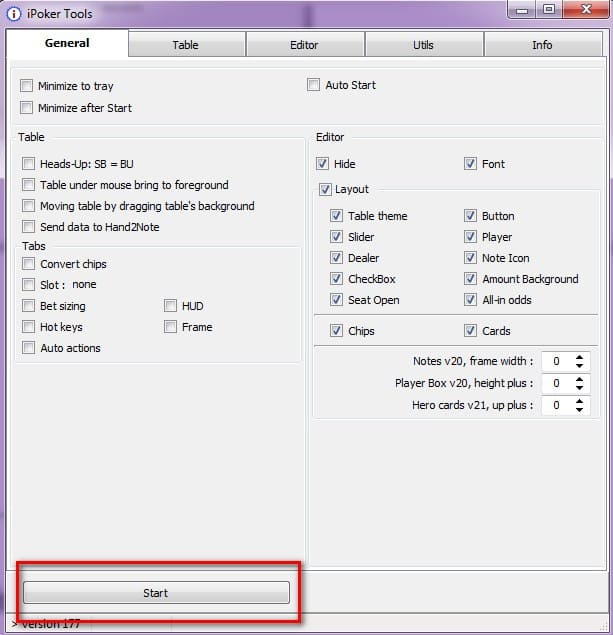
Task: Increase Notes v20 frame width value
Action: pos(579,357)
